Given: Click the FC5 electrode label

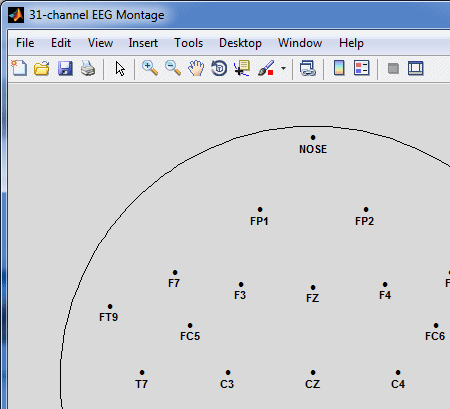Looking at the screenshot, I should click(x=190, y=336).
